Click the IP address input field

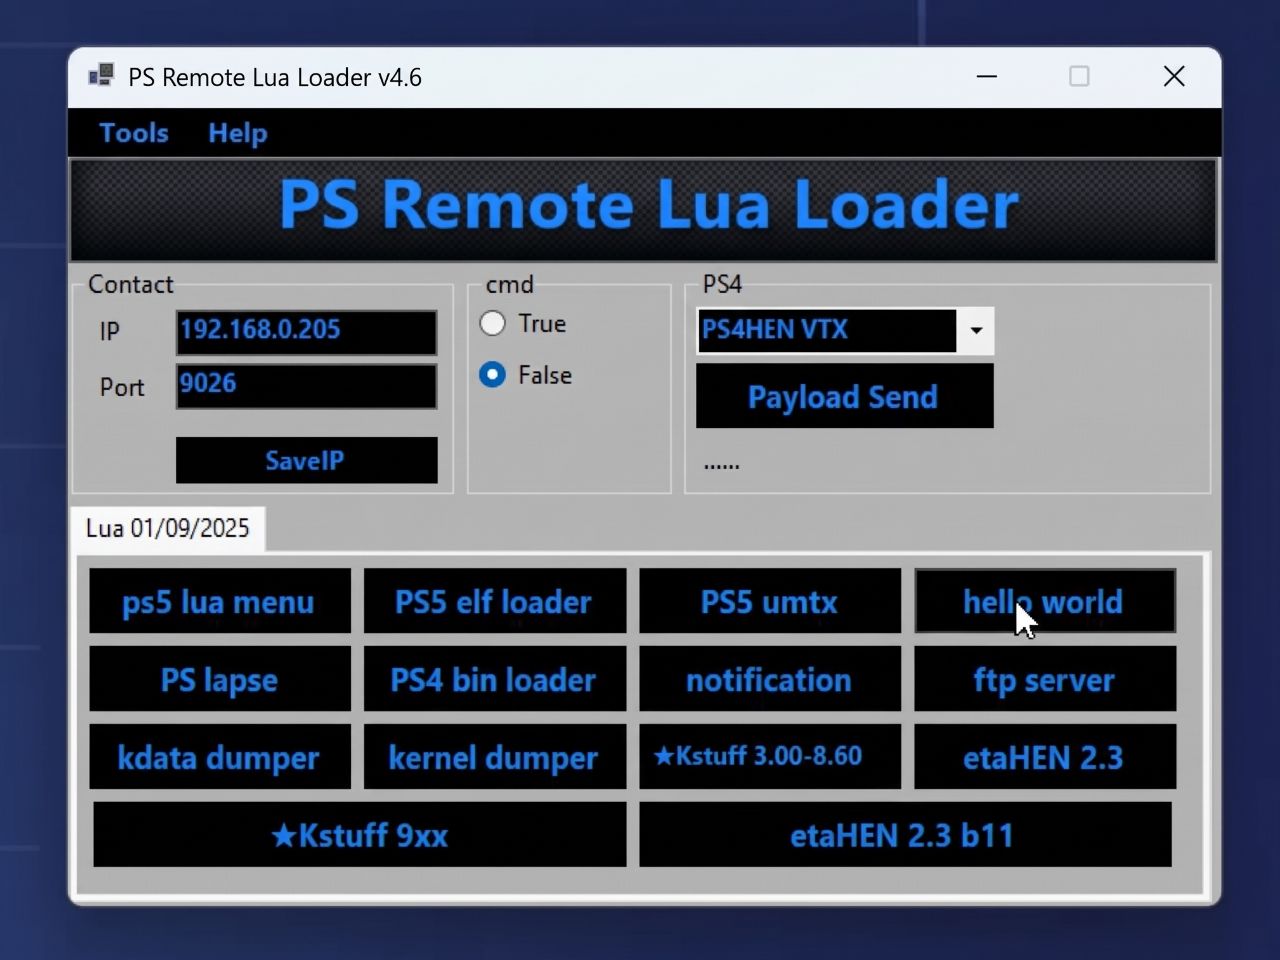click(x=306, y=332)
